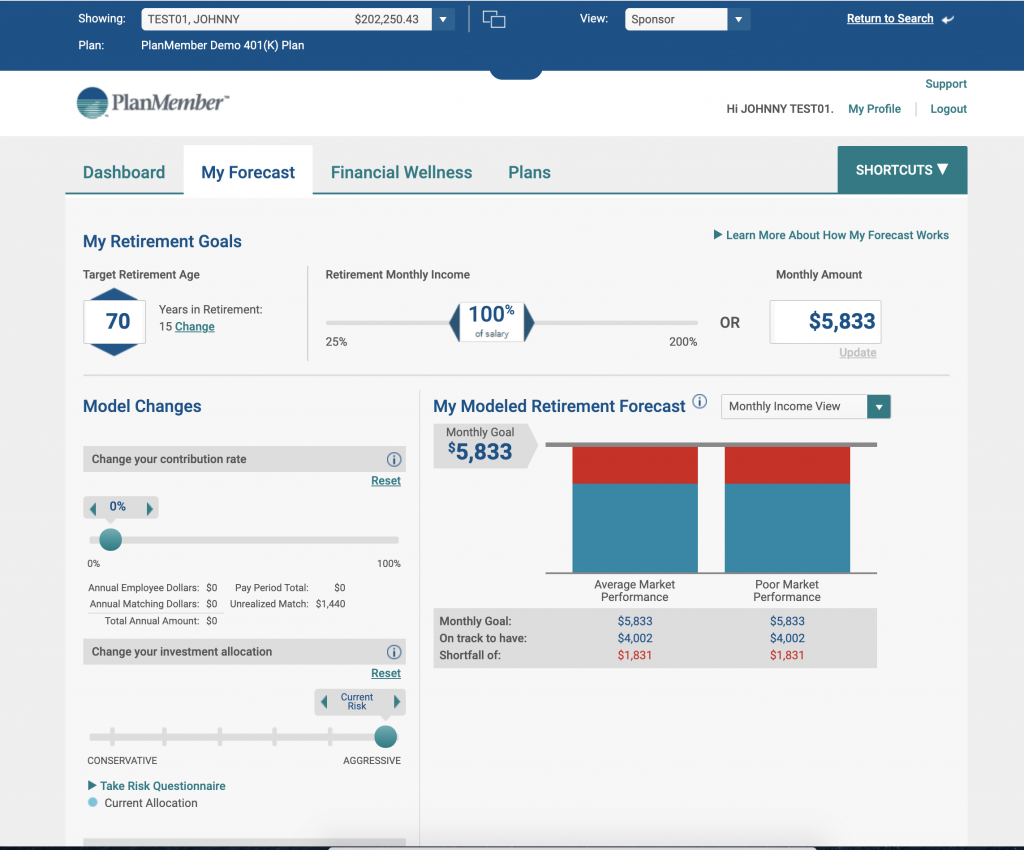Switch to the Financial Wellness tab
Screen dimensions: 1024x850
pos(400,172)
